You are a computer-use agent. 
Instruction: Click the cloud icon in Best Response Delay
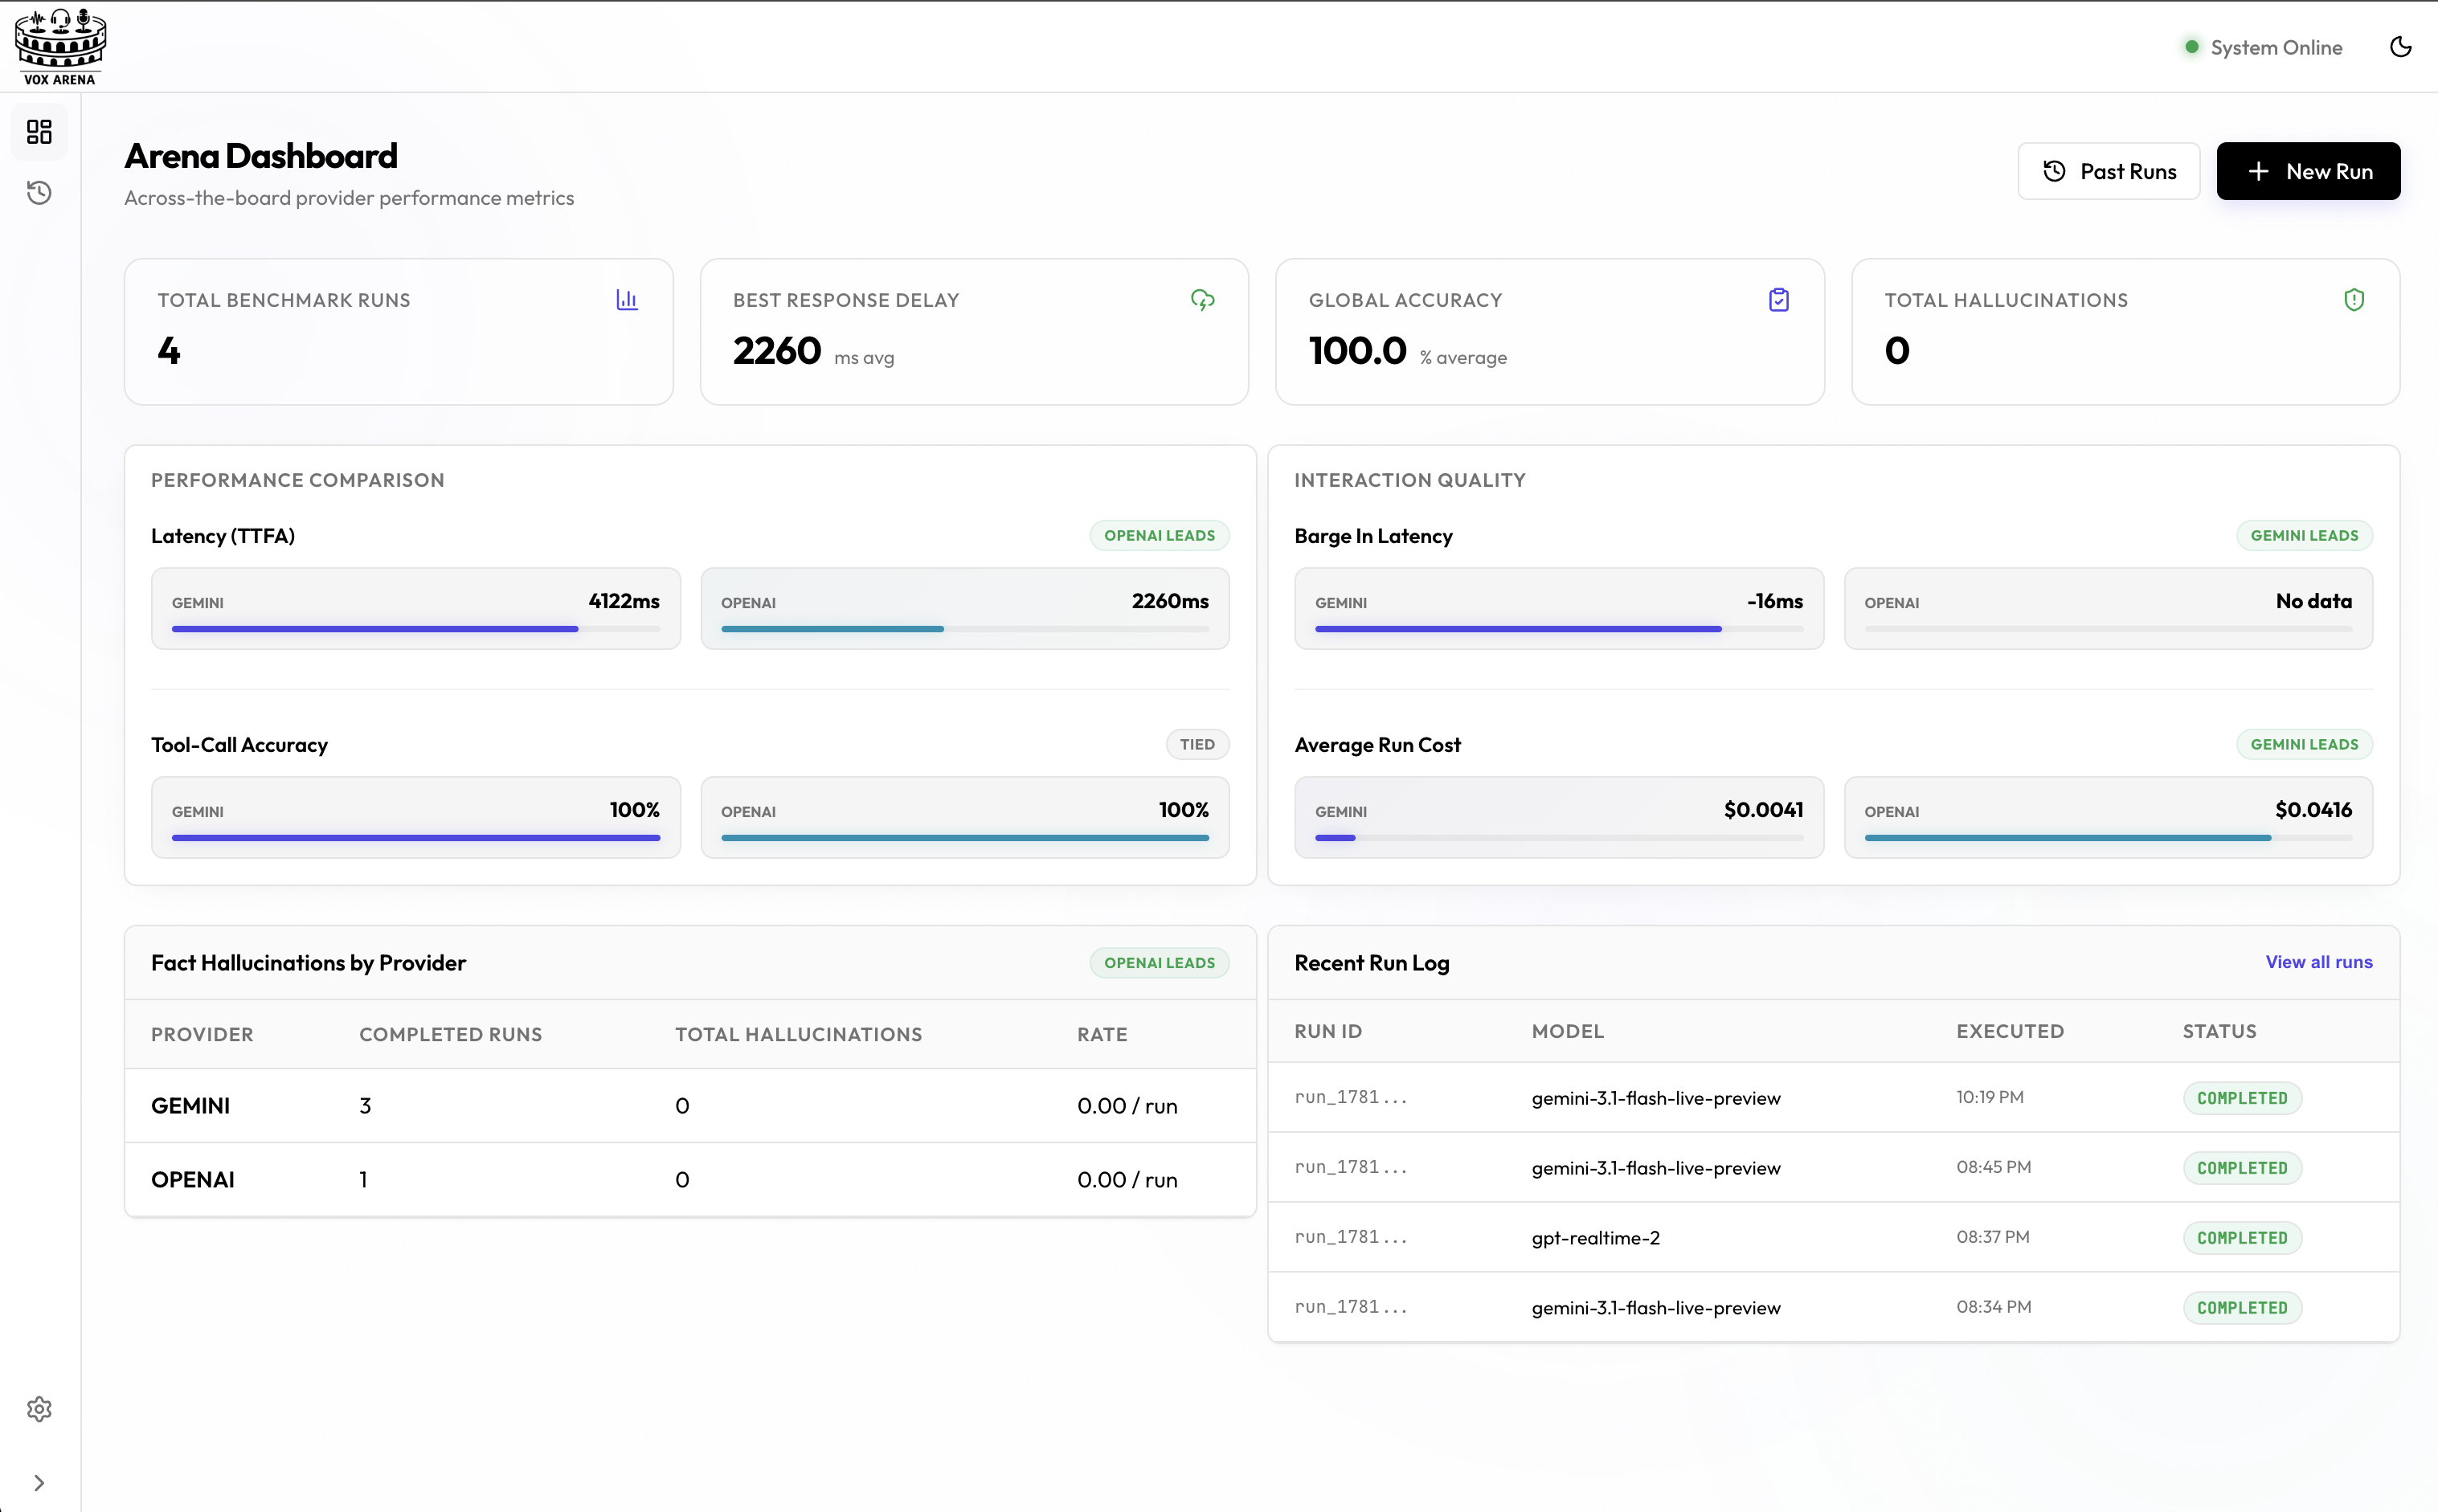(1203, 299)
